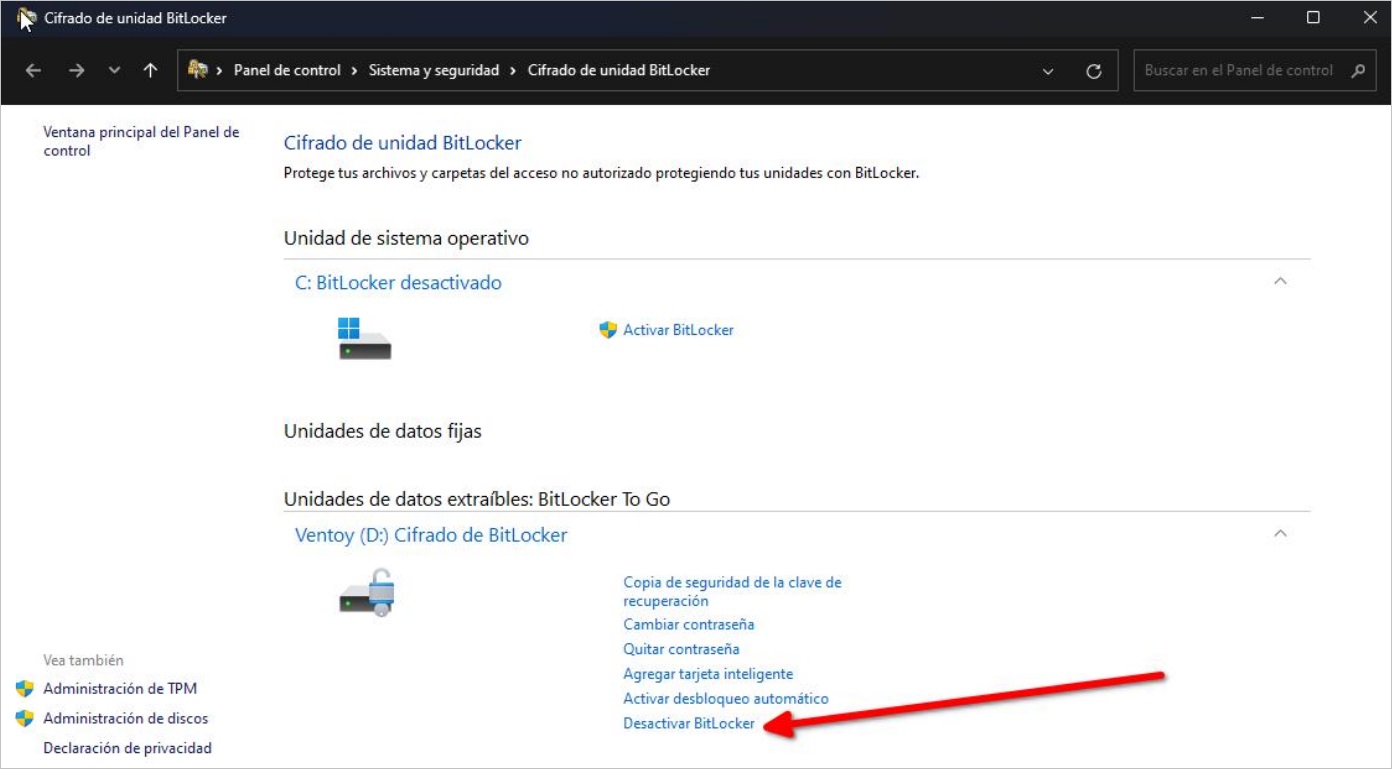Enable Activar desbloqueo automático
The width and height of the screenshot is (1392, 769).
point(726,699)
